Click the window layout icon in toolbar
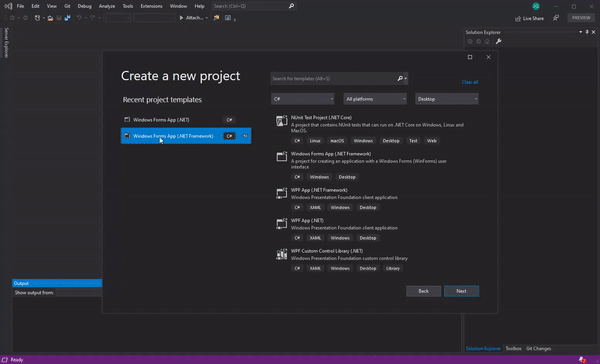Image resolution: width=600 pixels, height=364 pixels. tap(228, 18)
